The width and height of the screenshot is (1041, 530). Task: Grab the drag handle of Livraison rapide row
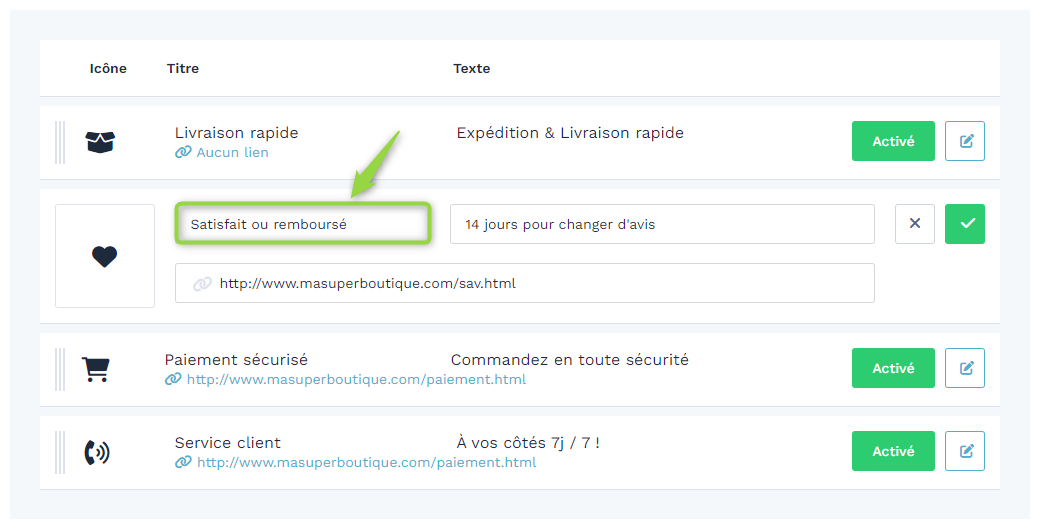pos(60,142)
